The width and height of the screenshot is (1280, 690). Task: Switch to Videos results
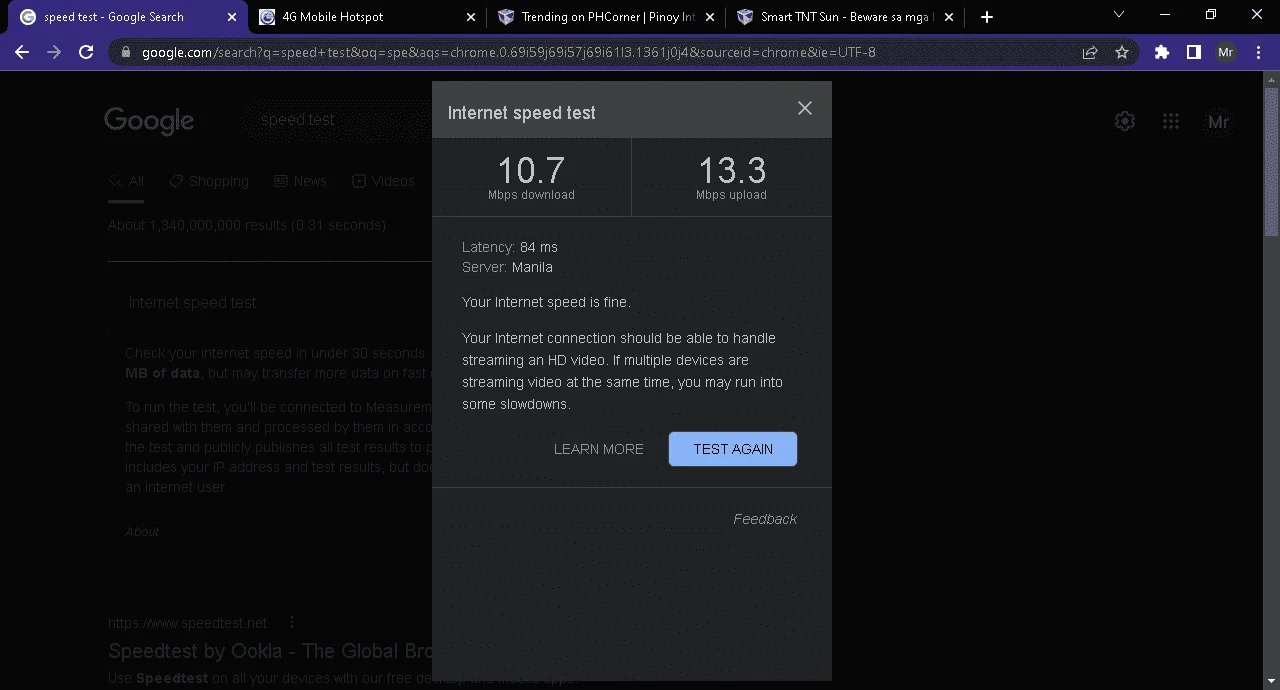pos(383,181)
